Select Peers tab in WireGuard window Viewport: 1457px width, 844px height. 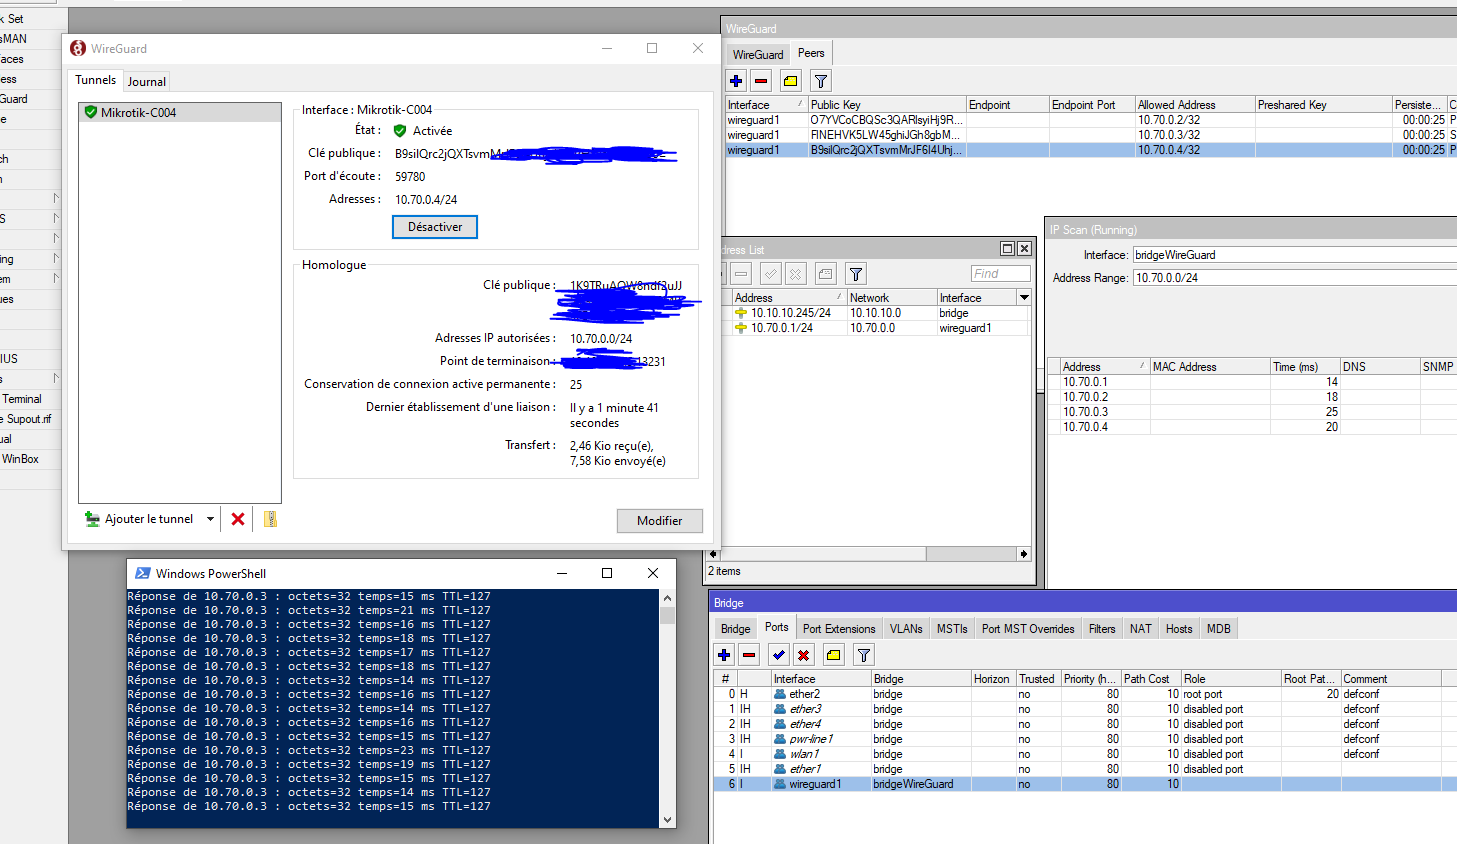pos(811,53)
